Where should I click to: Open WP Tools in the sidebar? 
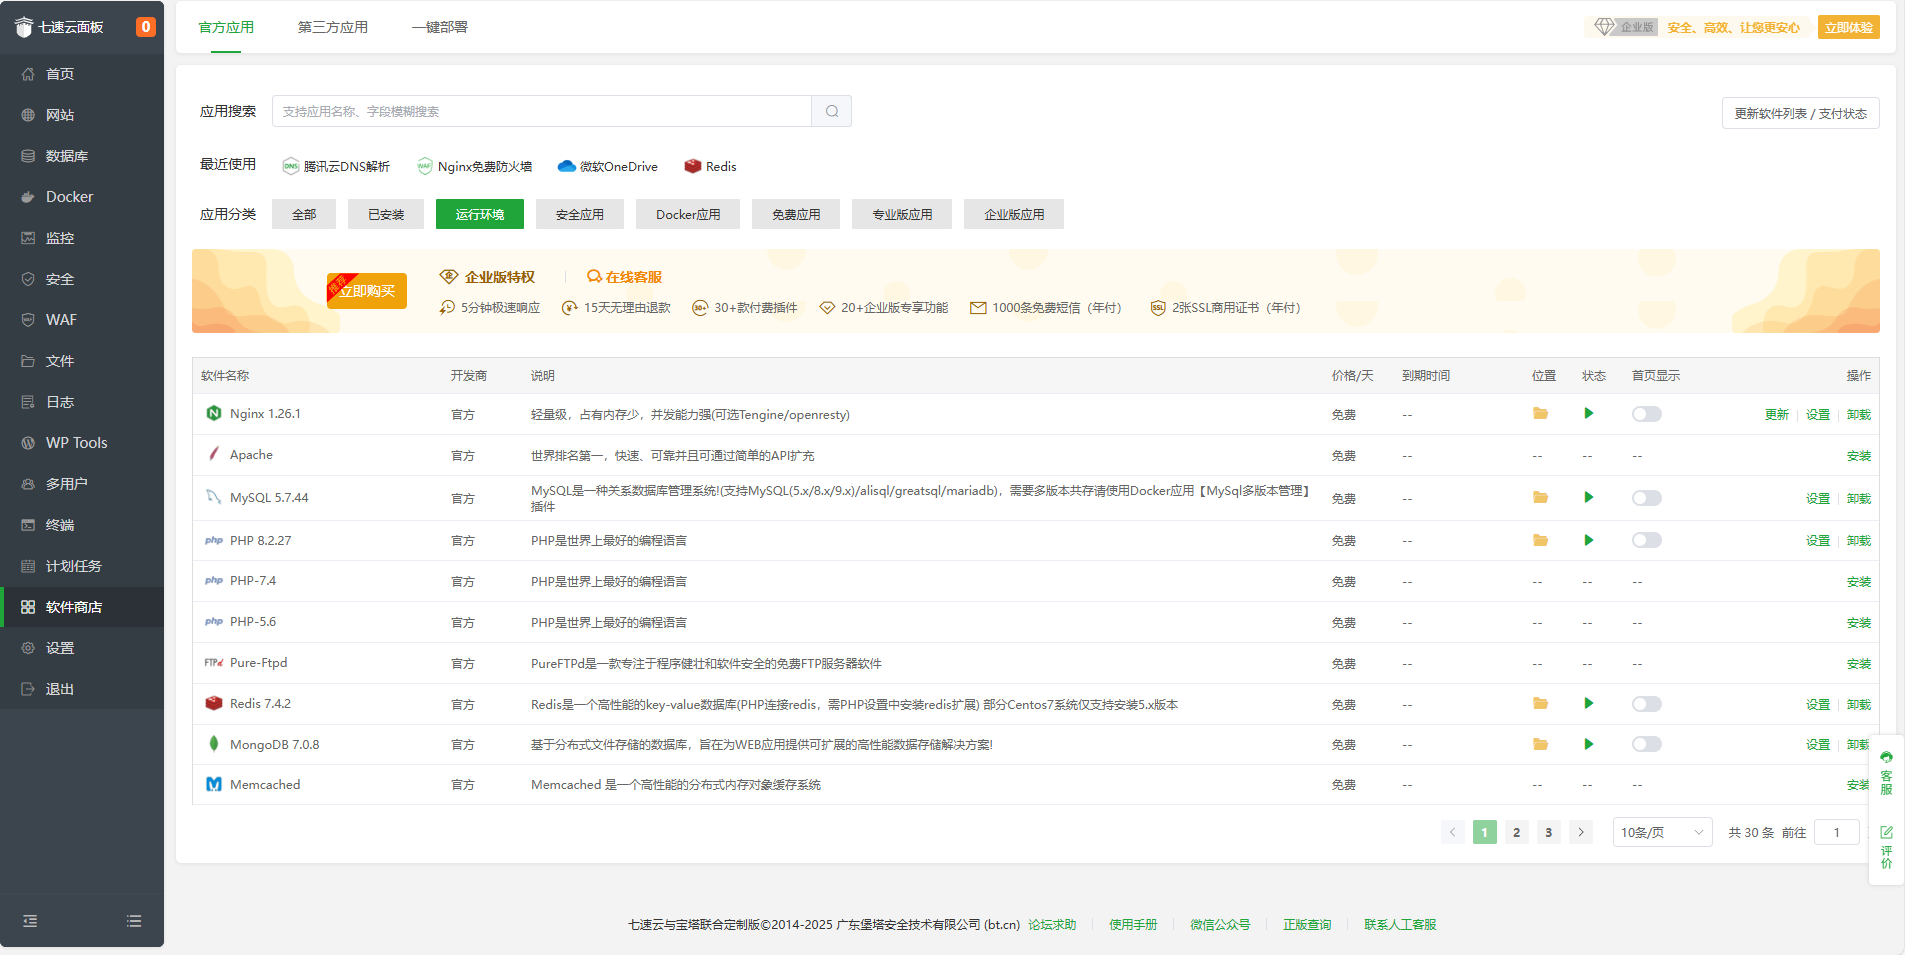pos(82,443)
